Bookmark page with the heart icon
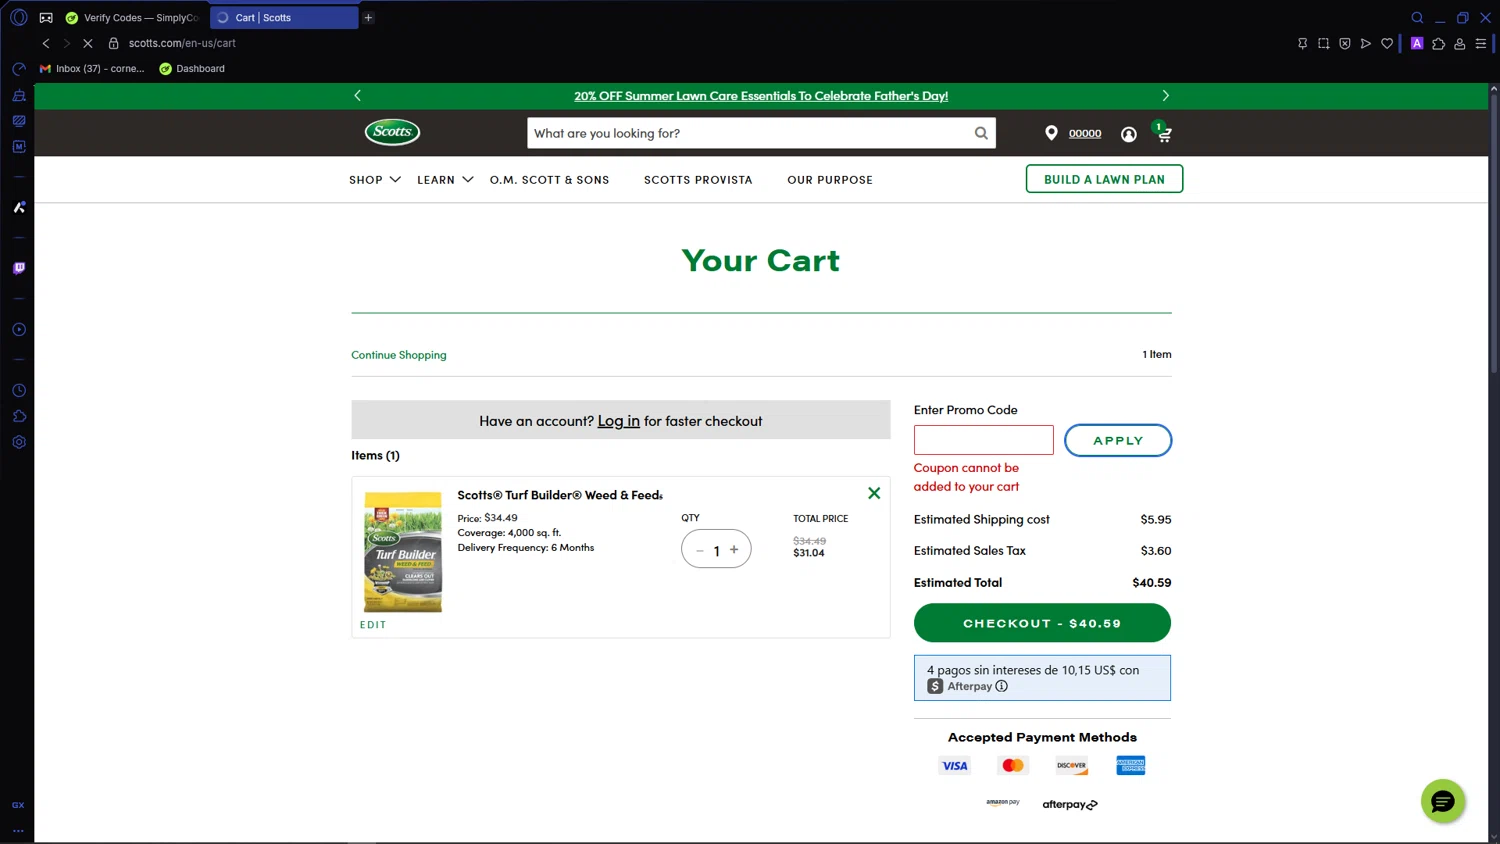Image resolution: width=1500 pixels, height=844 pixels. click(1387, 43)
